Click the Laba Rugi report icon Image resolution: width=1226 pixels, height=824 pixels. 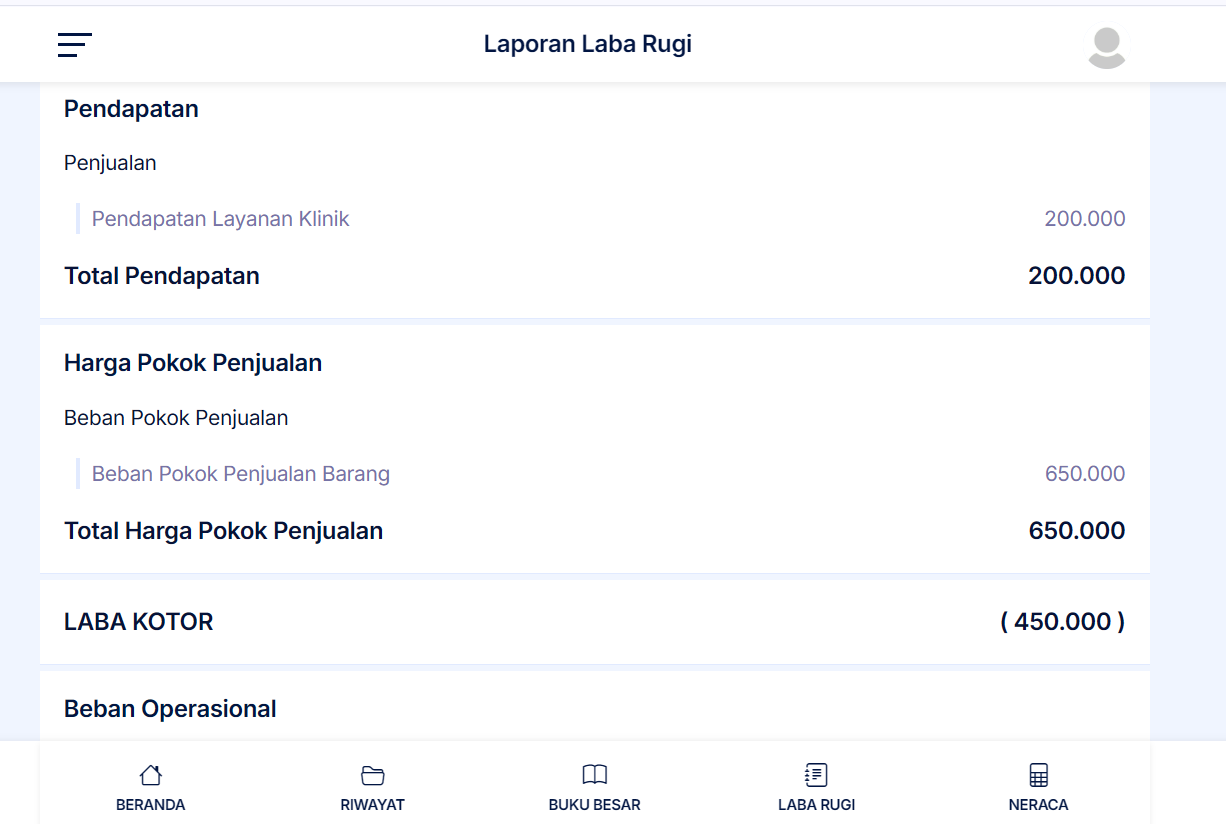[x=816, y=775]
